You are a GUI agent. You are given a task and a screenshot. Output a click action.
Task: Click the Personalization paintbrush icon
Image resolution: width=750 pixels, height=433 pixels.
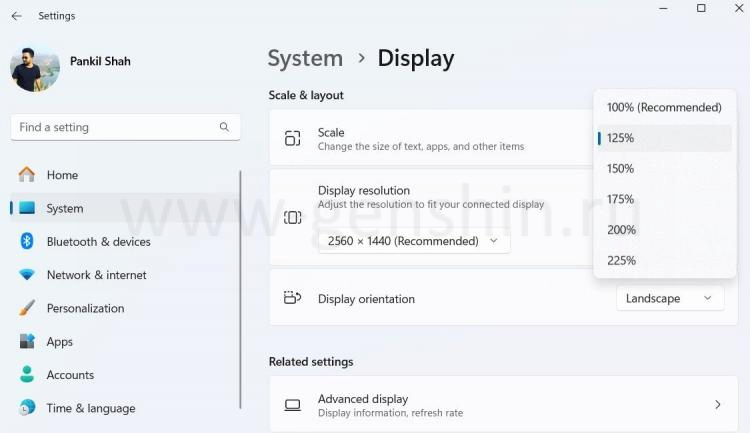coord(27,308)
